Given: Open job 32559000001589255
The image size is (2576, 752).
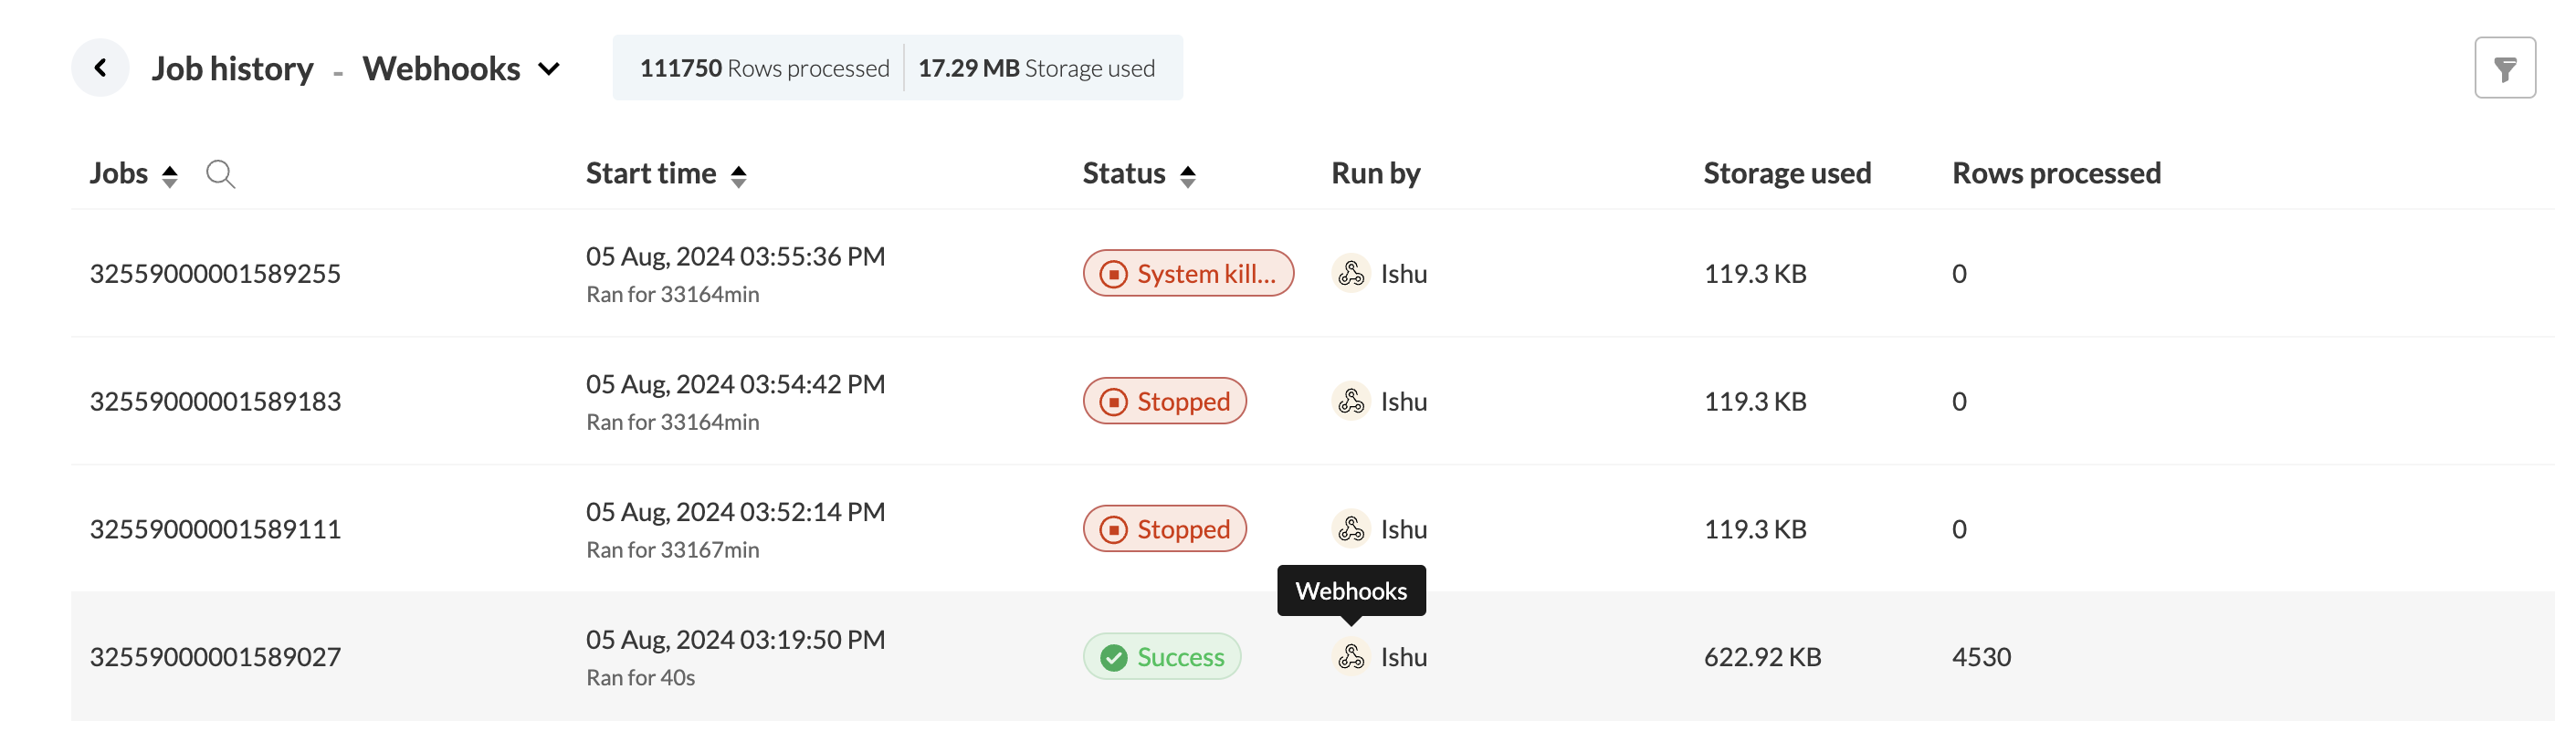Looking at the screenshot, I should click(215, 274).
